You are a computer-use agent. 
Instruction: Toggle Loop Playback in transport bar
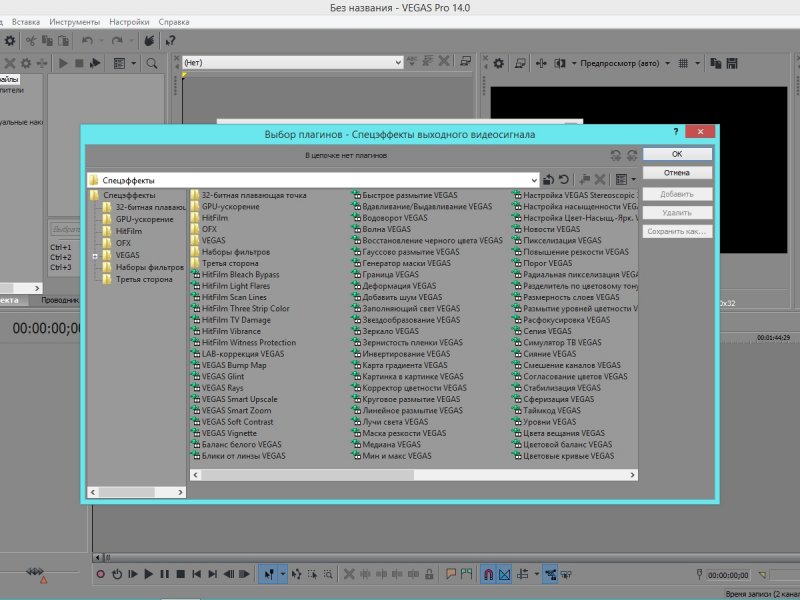pyautogui.click(x=117, y=574)
